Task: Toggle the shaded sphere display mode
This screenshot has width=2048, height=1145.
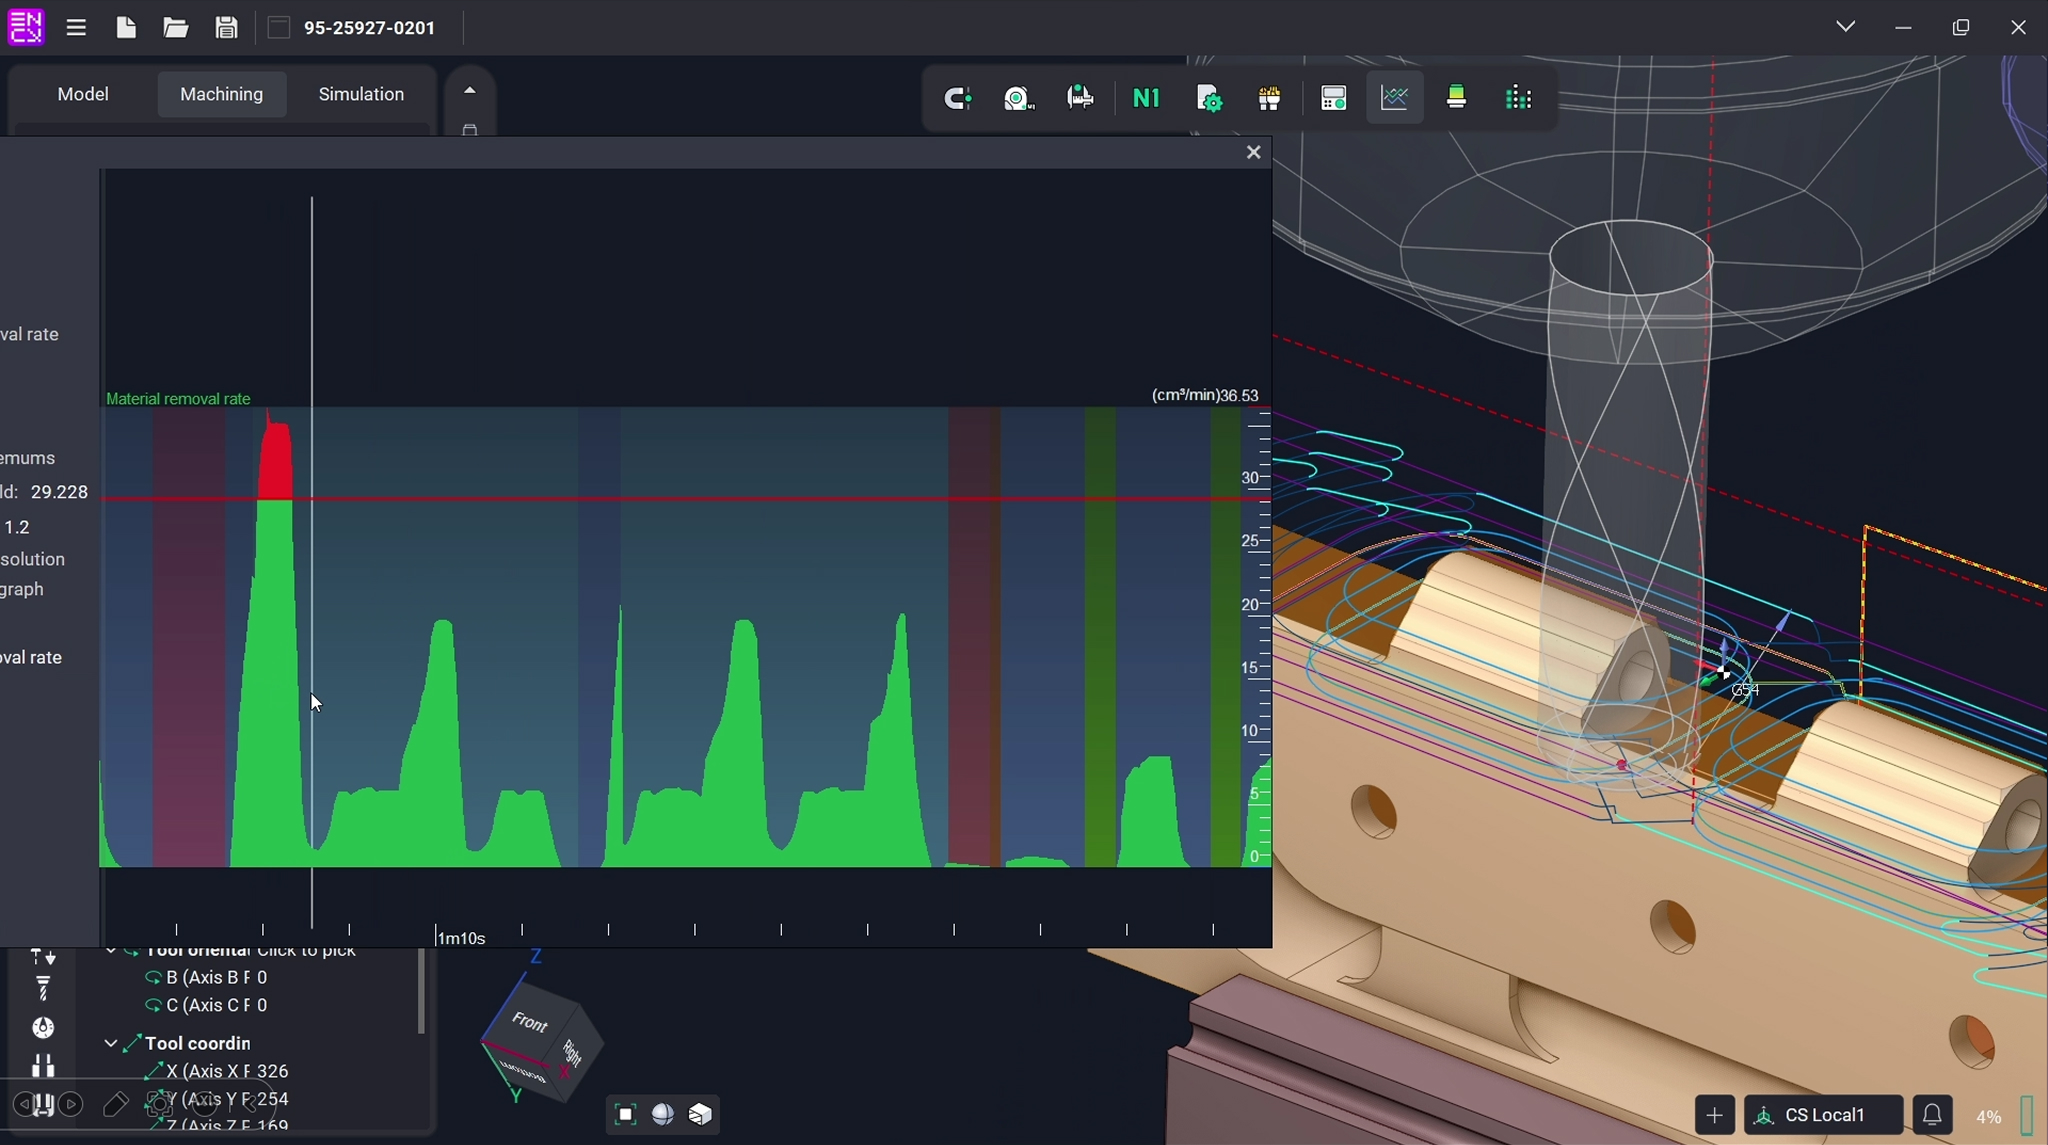Action: tap(663, 1114)
